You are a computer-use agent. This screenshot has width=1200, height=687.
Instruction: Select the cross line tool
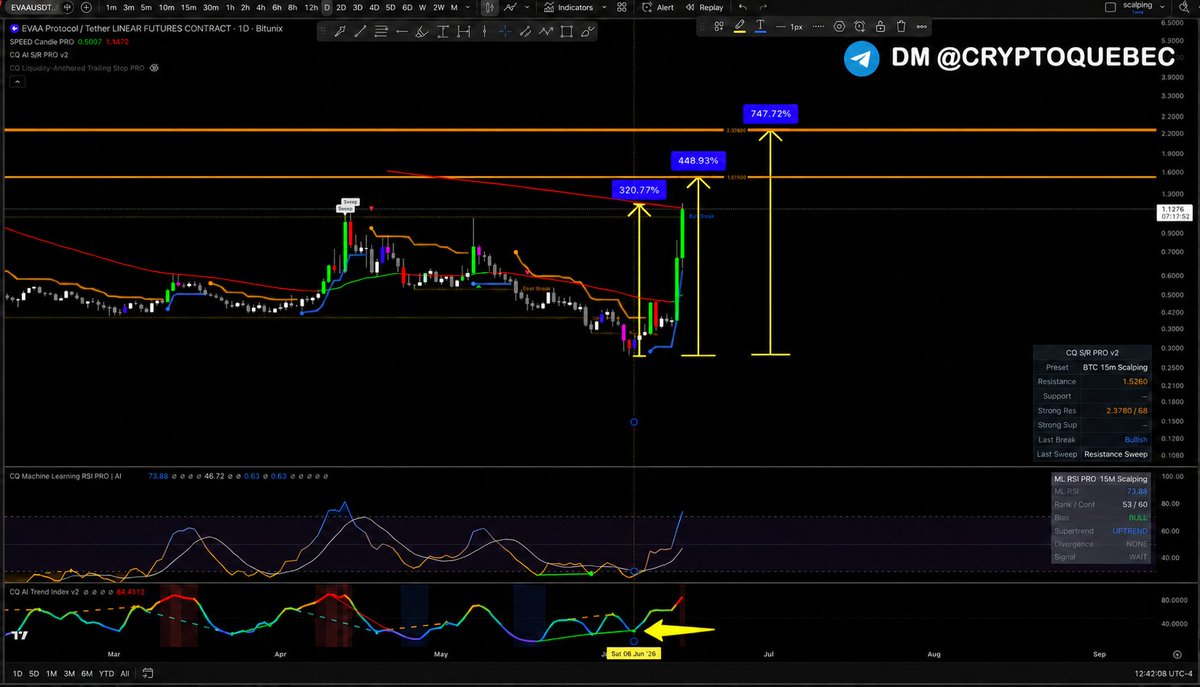click(506, 32)
